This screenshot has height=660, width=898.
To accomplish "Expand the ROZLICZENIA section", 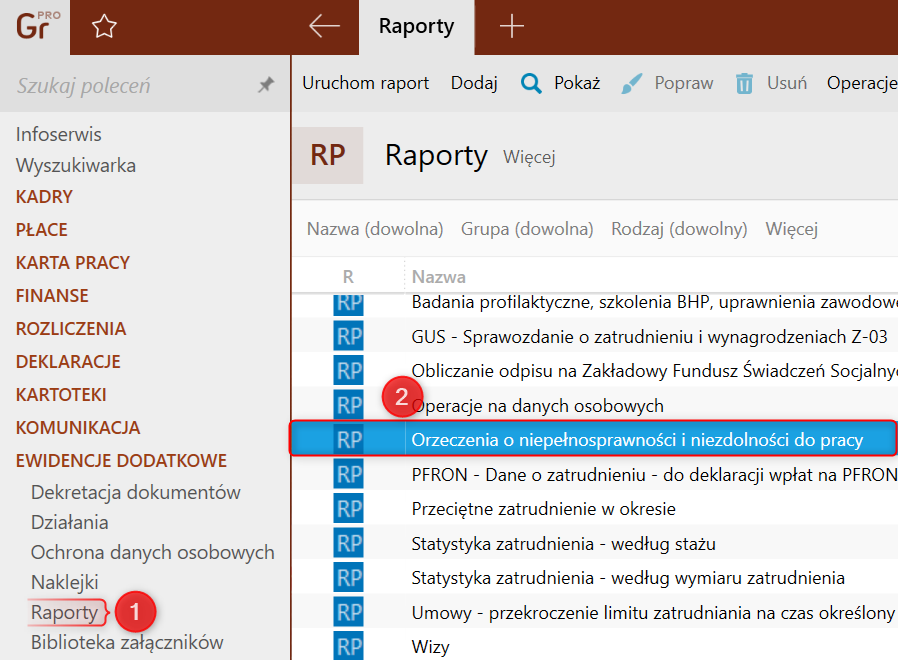I will click(71, 328).
